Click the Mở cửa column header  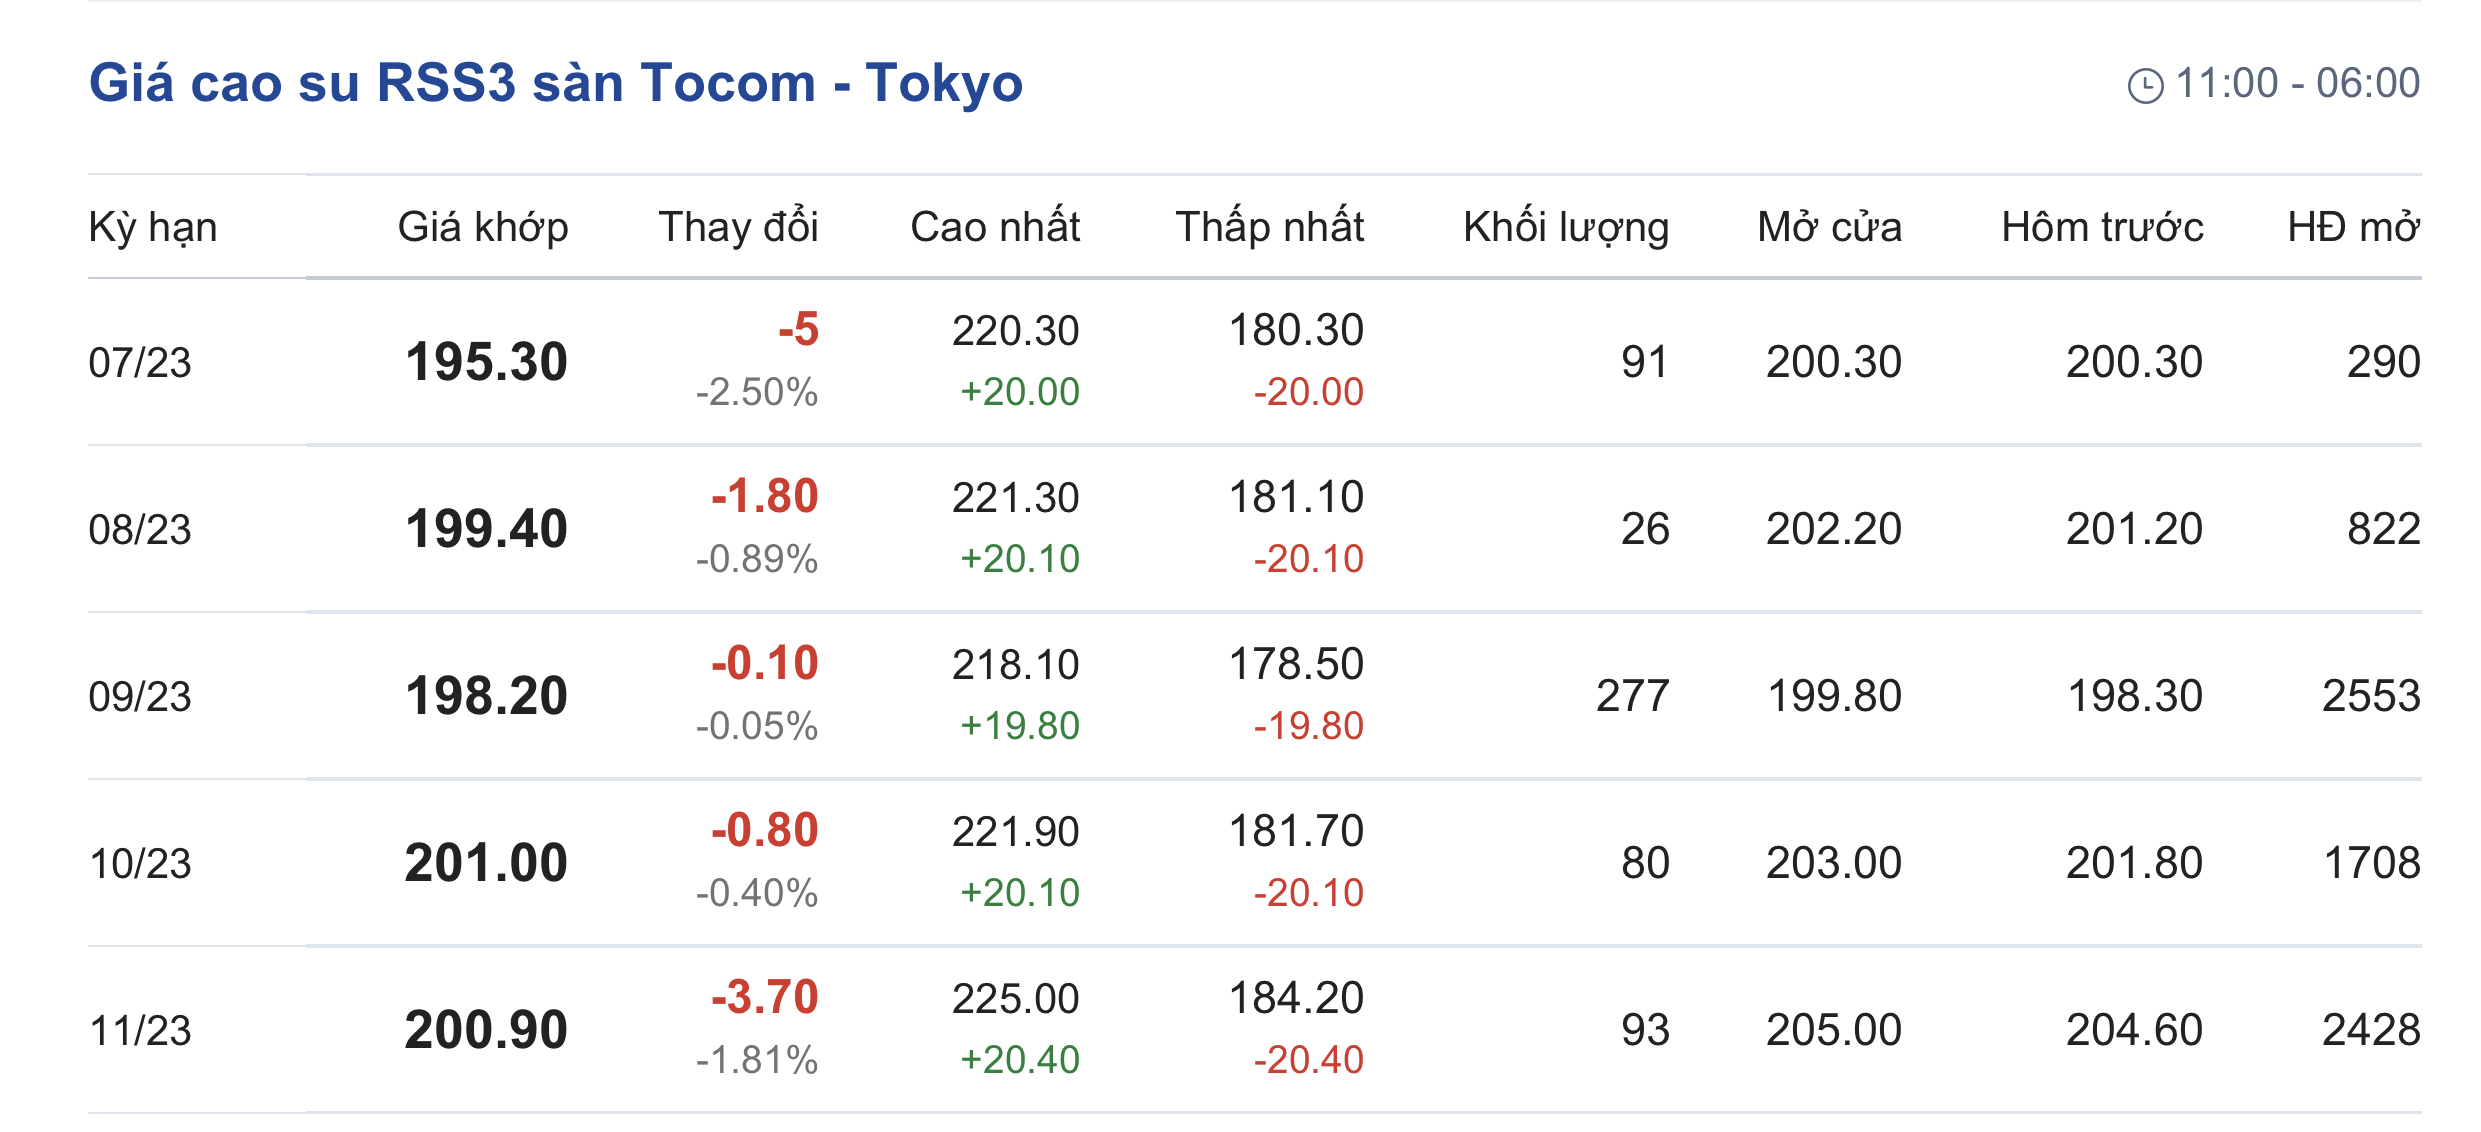(x=1829, y=227)
